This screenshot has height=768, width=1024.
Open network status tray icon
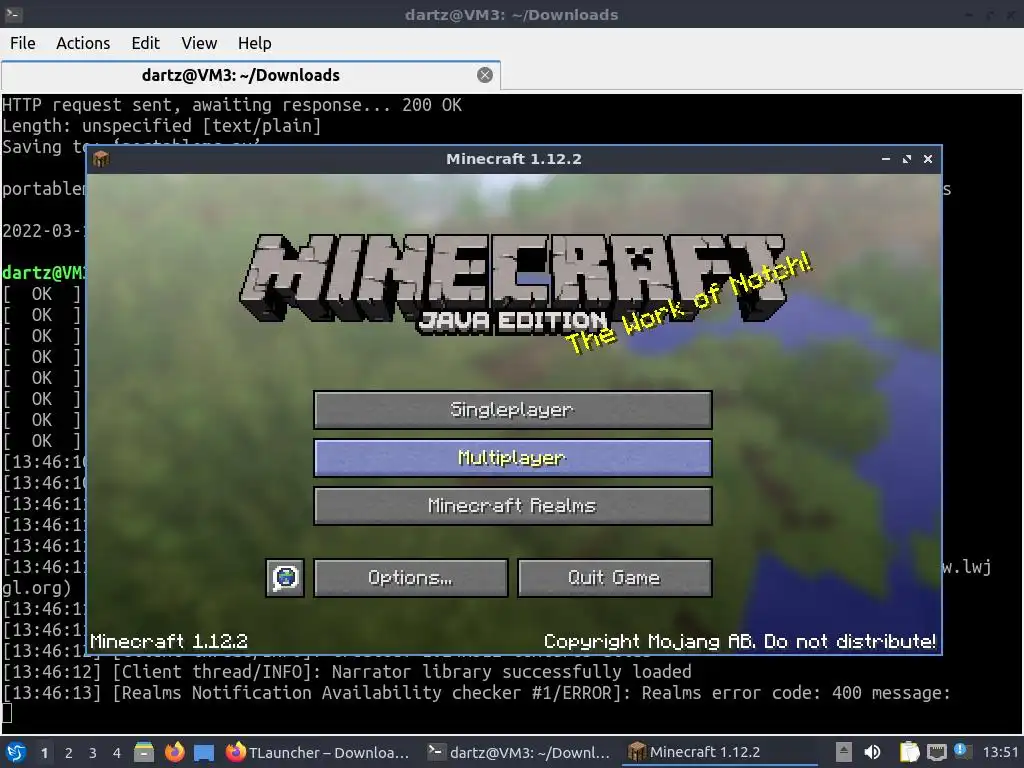(x=936, y=752)
